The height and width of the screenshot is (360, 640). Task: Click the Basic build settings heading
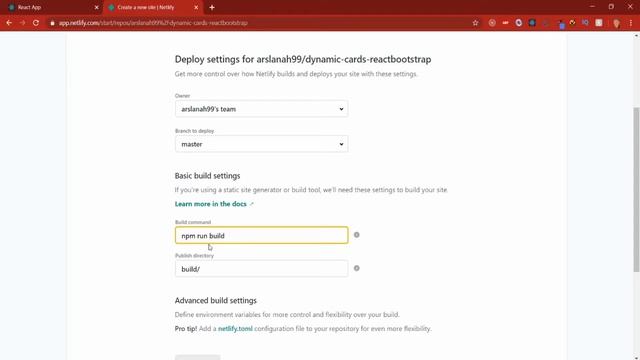point(207,176)
